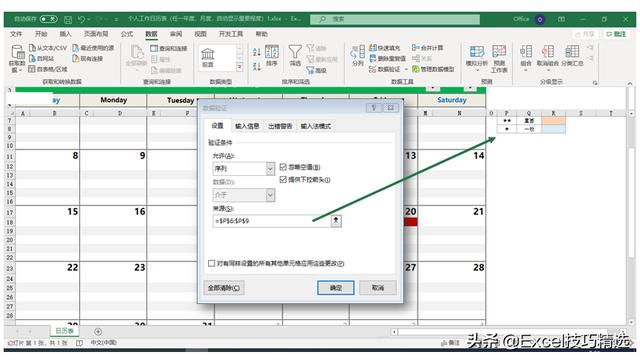Click the Source field =$P$6:$P$9
The height and width of the screenshot is (360, 640).
(271, 221)
